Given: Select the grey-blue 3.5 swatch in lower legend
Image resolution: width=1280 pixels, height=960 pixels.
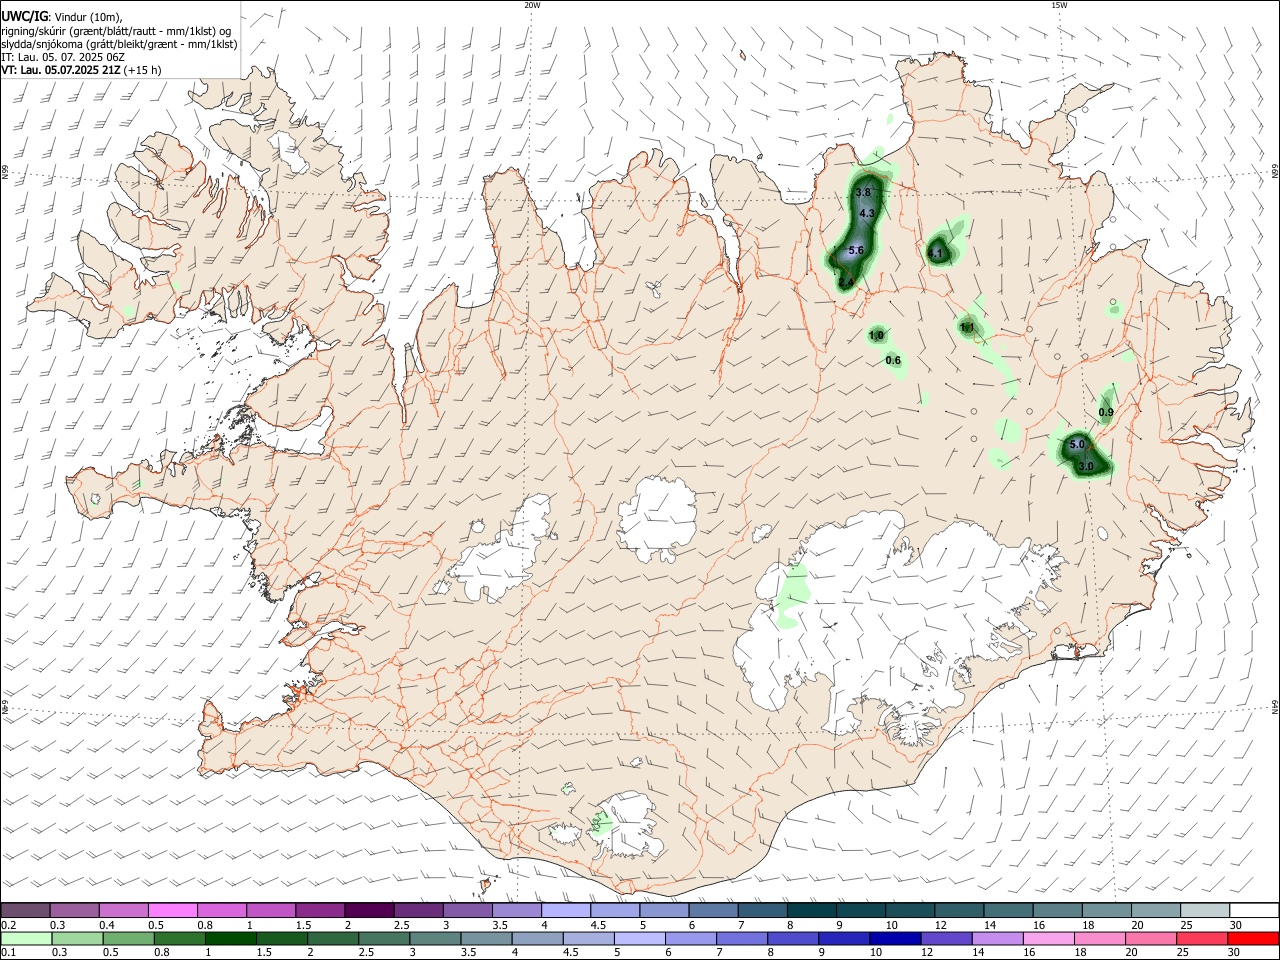Looking at the screenshot, I should coord(486,938).
